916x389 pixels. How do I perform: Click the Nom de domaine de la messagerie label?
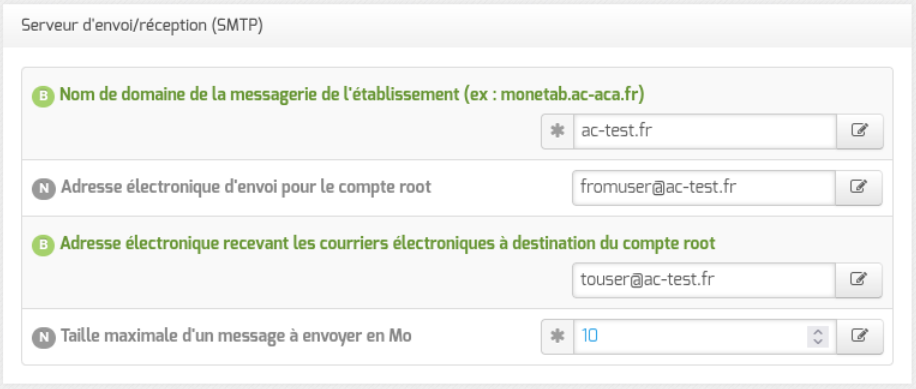click(x=352, y=95)
